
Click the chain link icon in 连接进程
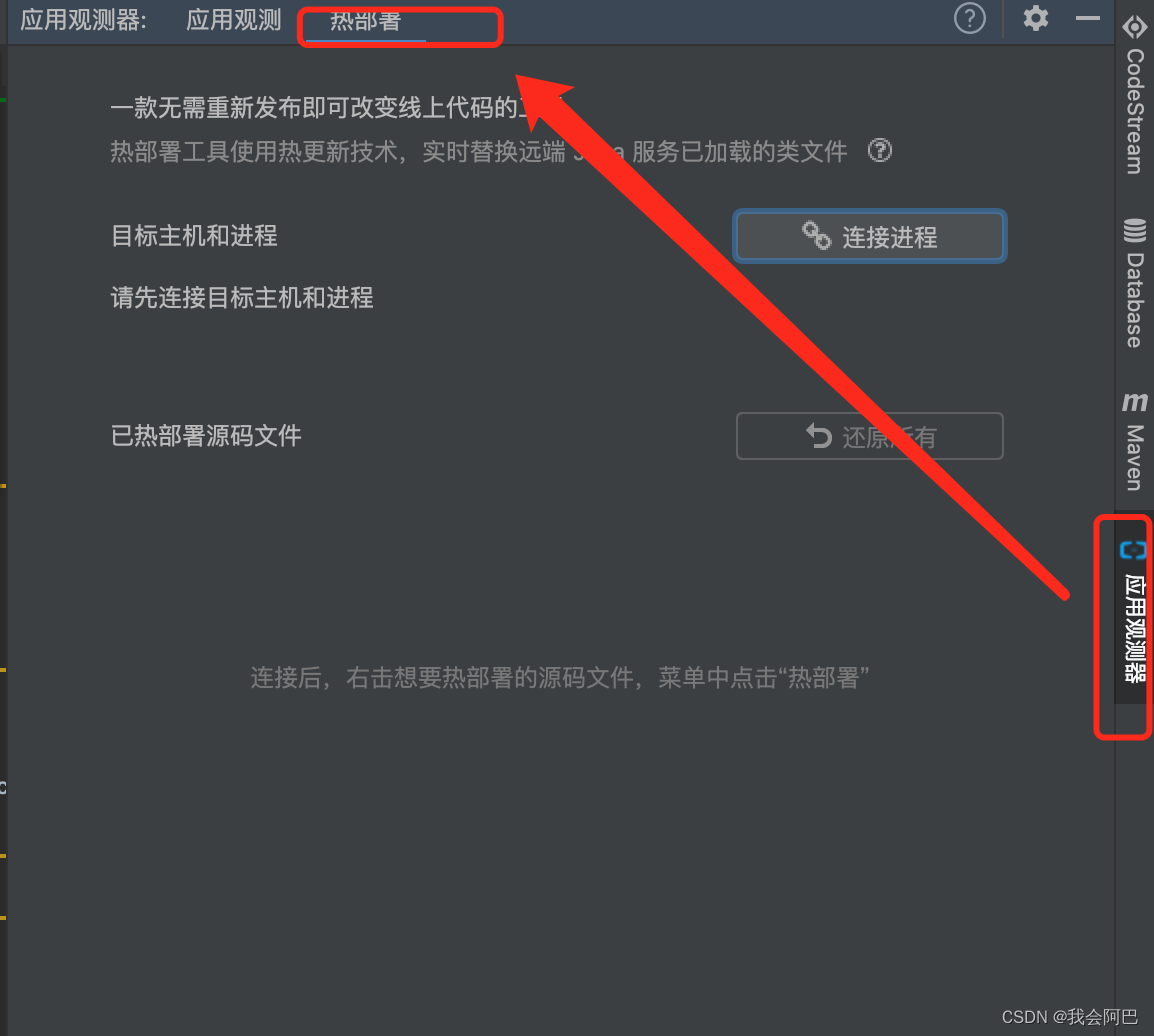(816, 236)
